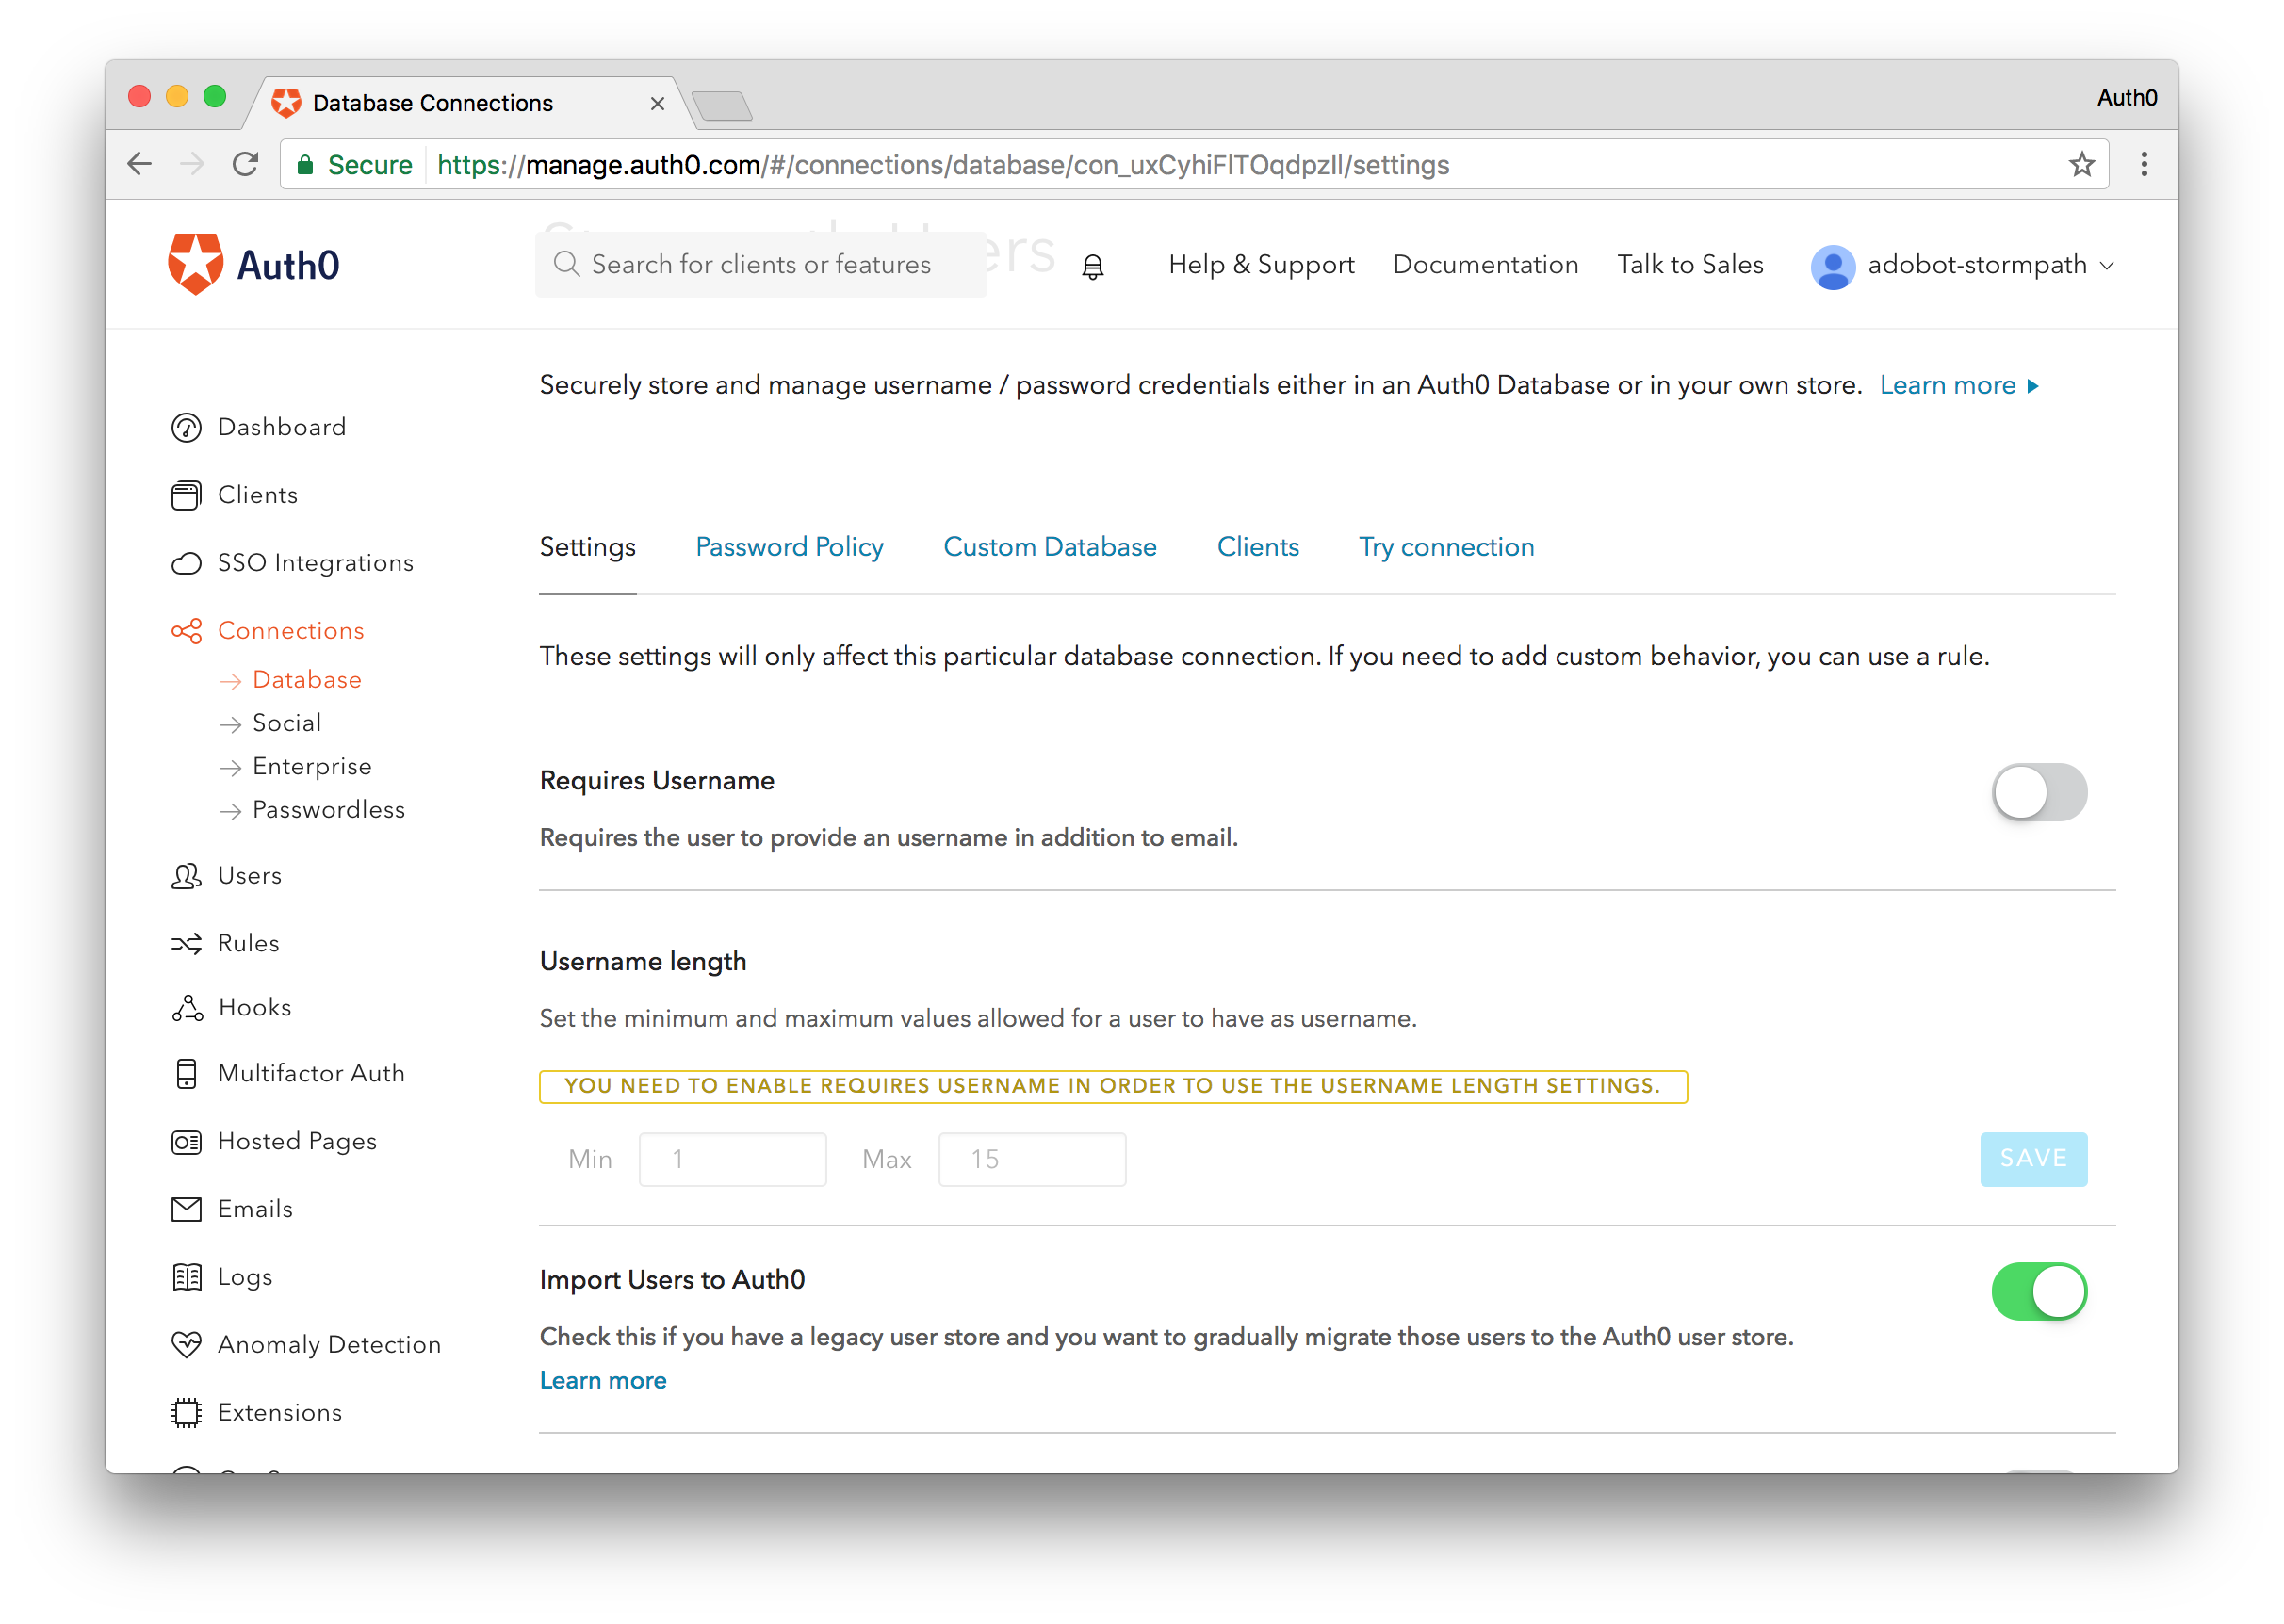This screenshot has height=1624, width=2284.
Task: Collapse the Connections sidebar section
Action: [290, 631]
